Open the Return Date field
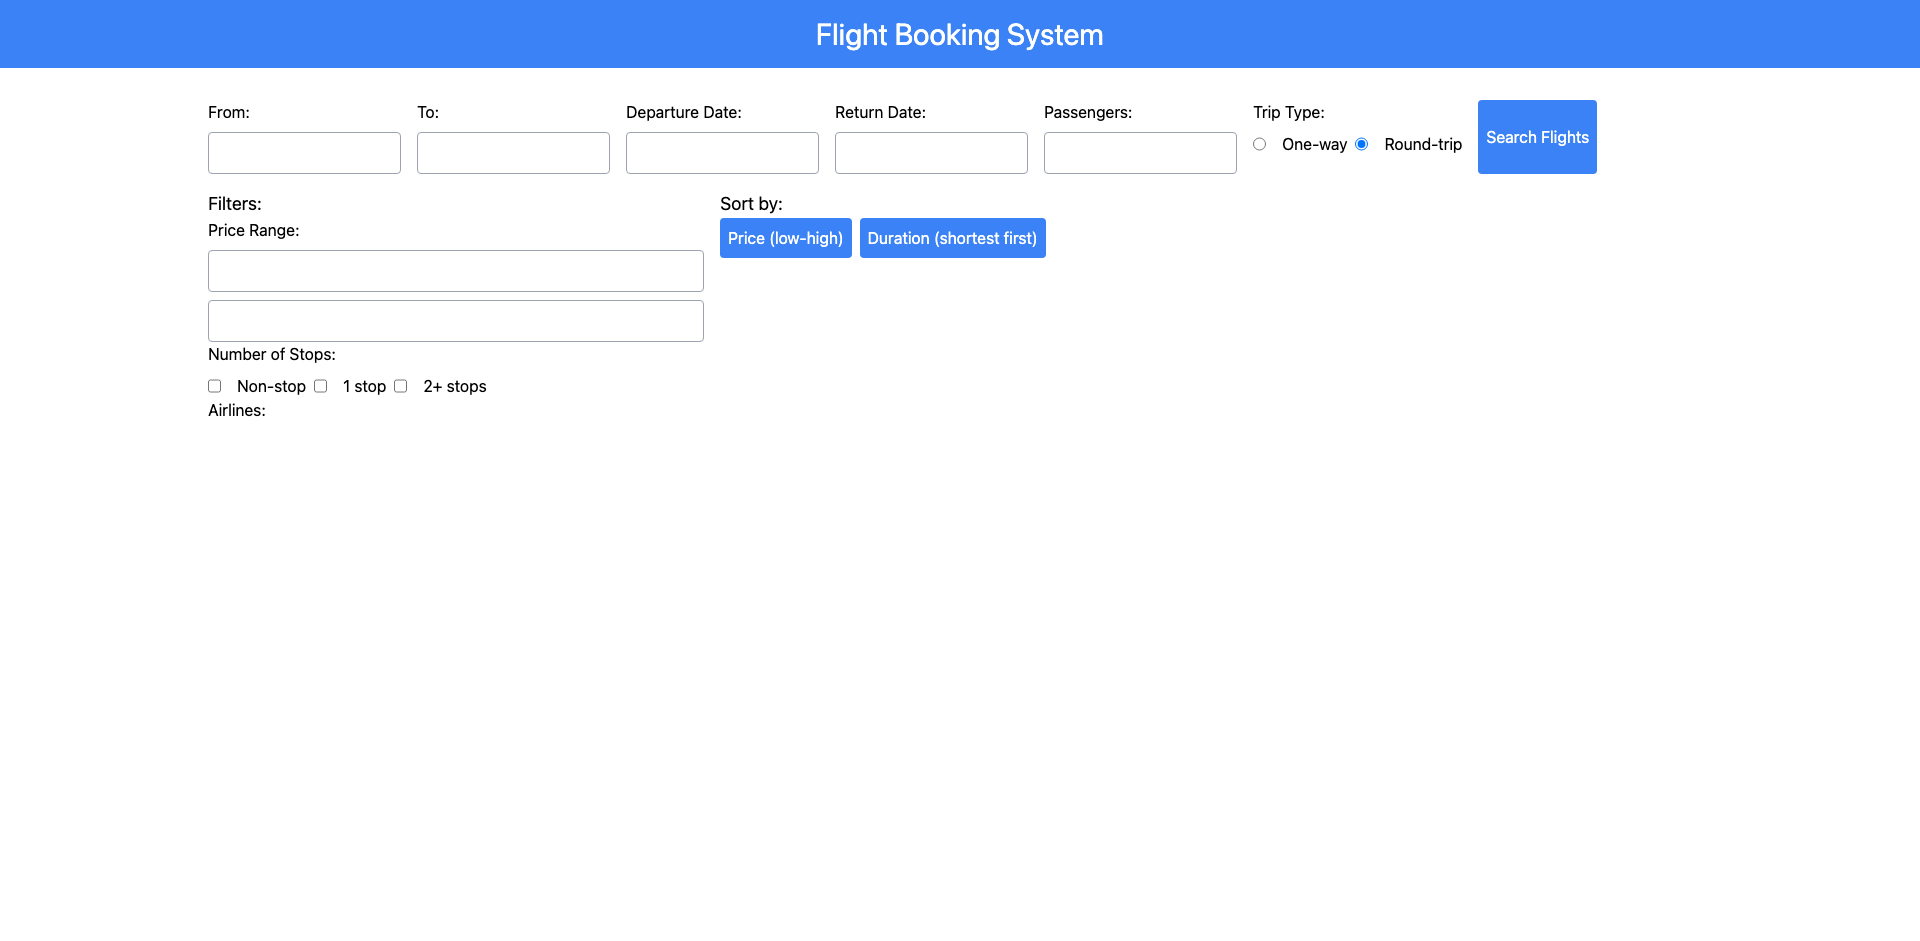 (931, 153)
